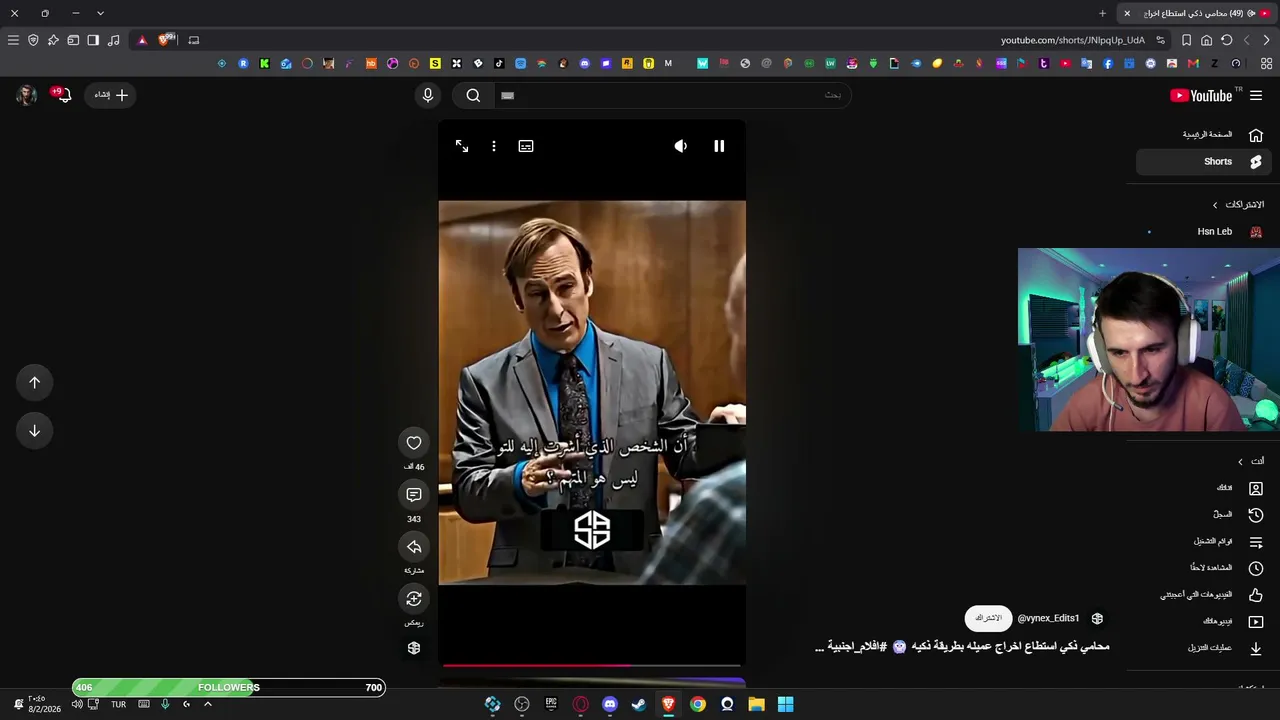Click the Shorts video progress bar
The width and height of the screenshot is (1280, 720).
[592, 665]
